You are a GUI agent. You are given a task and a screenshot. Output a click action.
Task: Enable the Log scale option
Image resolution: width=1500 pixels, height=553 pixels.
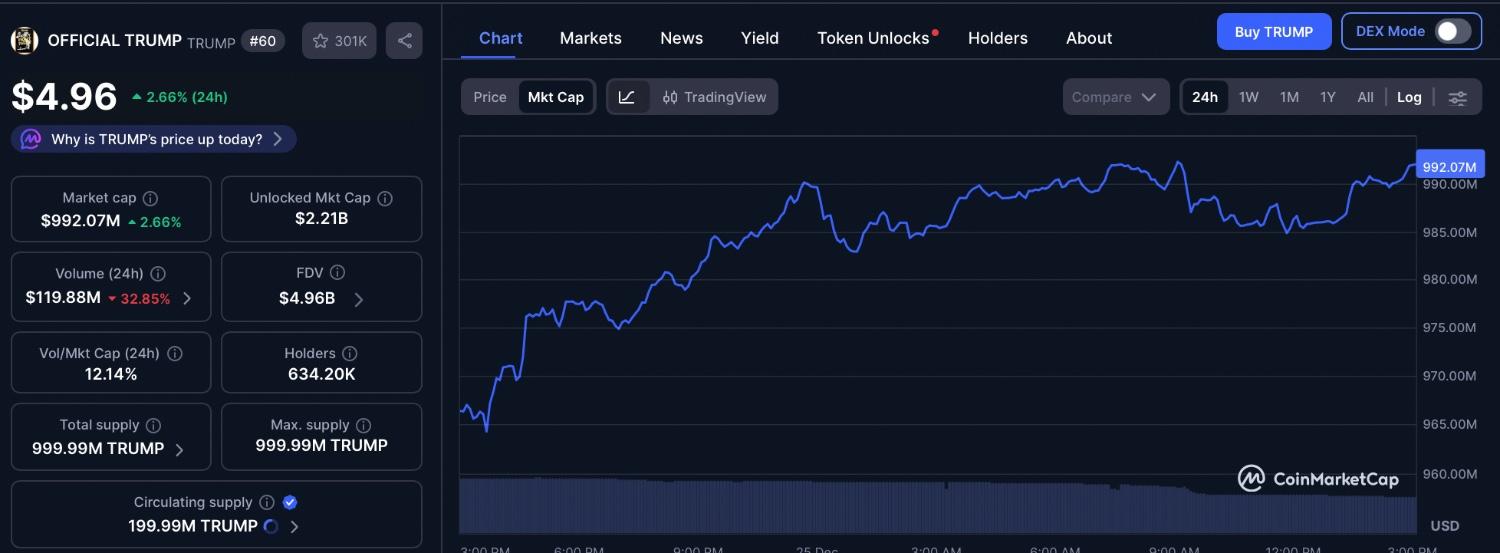tap(1409, 97)
